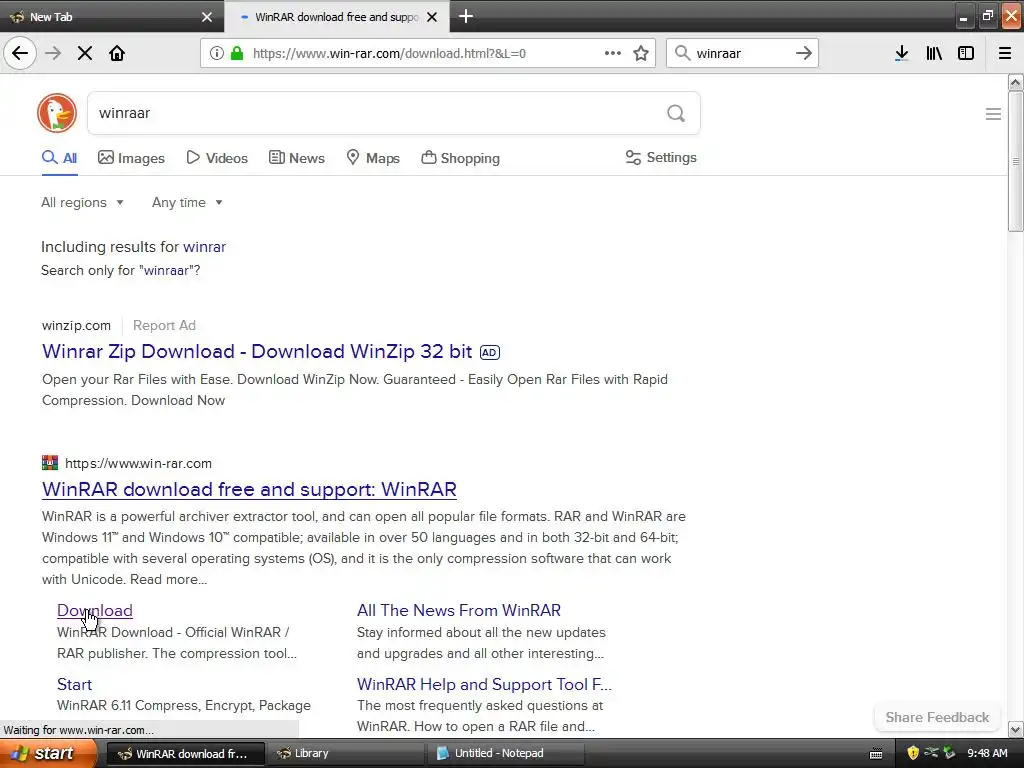
Task: Search only for "winraar" link
Action: [x=121, y=270]
